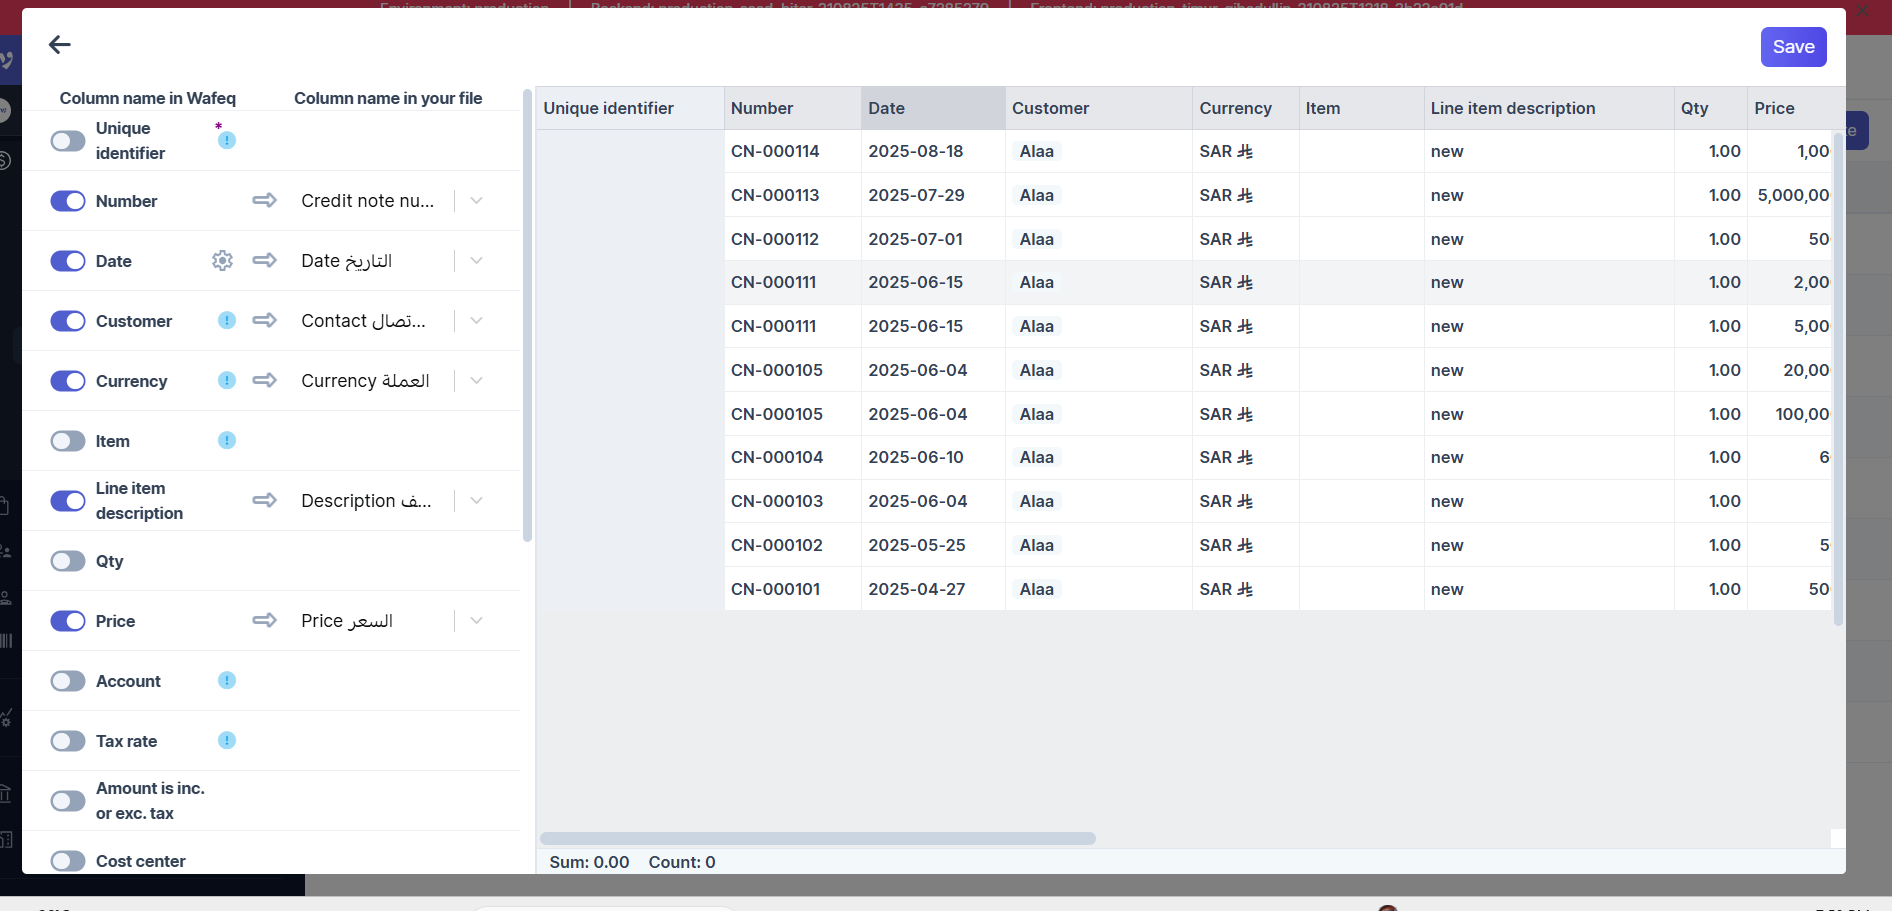Image resolution: width=1892 pixels, height=911 pixels.
Task: Click the horizontal scrollbar under the table
Action: (x=817, y=838)
